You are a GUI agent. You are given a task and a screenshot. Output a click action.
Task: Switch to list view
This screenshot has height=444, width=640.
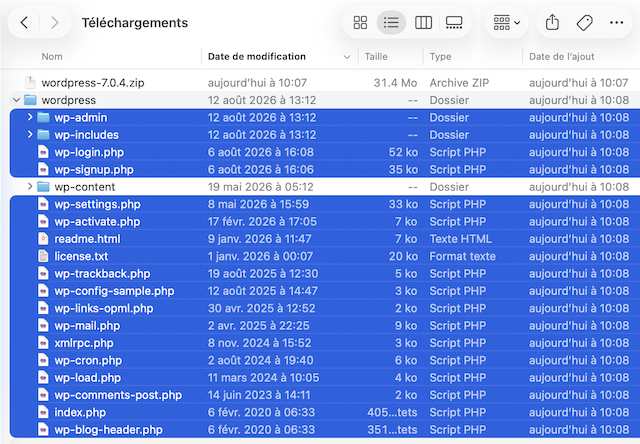pyautogui.click(x=391, y=22)
